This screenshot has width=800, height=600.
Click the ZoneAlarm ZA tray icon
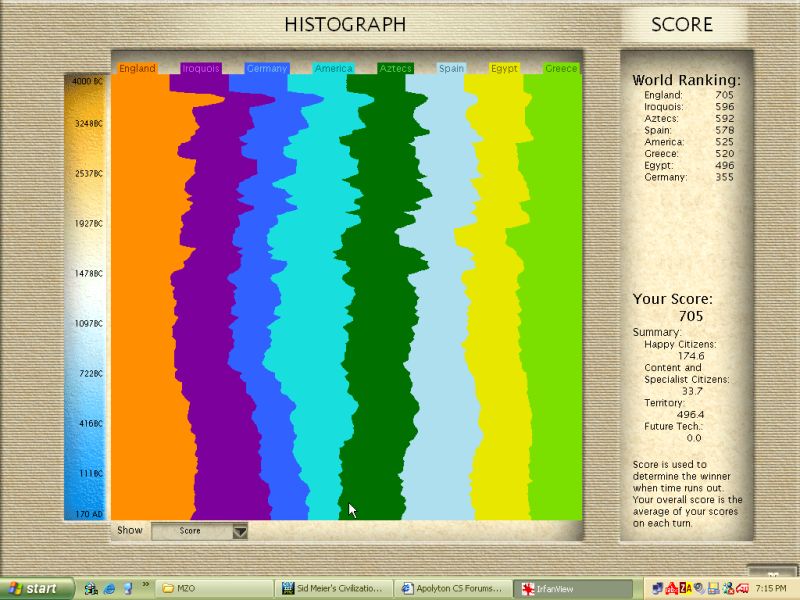pyautogui.click(x=687, y=588)
